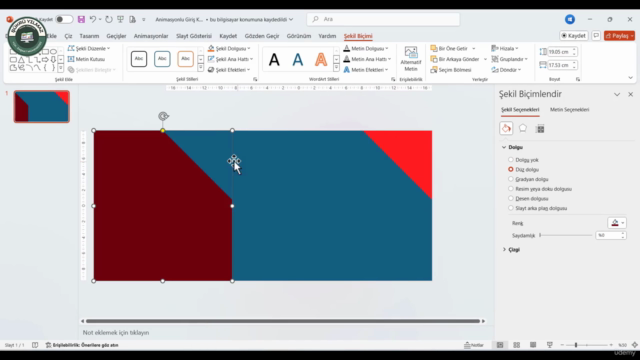Switch to Normal view icon in status bar
This screenshot has height=360, width=640.
coord(500,345)
